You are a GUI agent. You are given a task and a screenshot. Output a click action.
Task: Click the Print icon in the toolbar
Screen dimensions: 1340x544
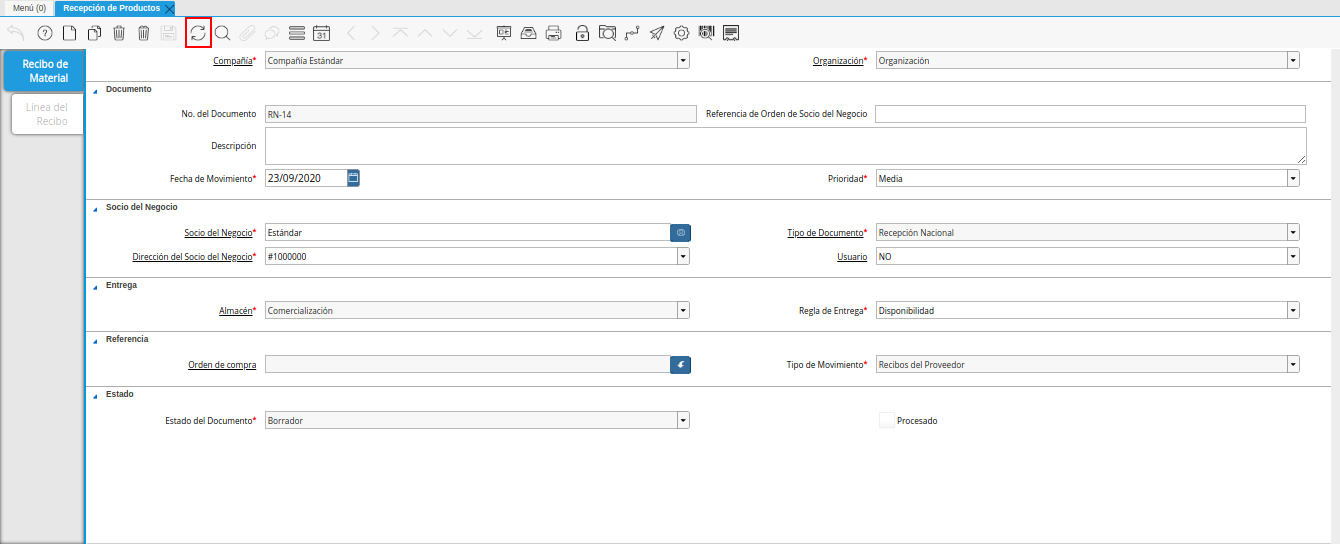coord(554,33)
